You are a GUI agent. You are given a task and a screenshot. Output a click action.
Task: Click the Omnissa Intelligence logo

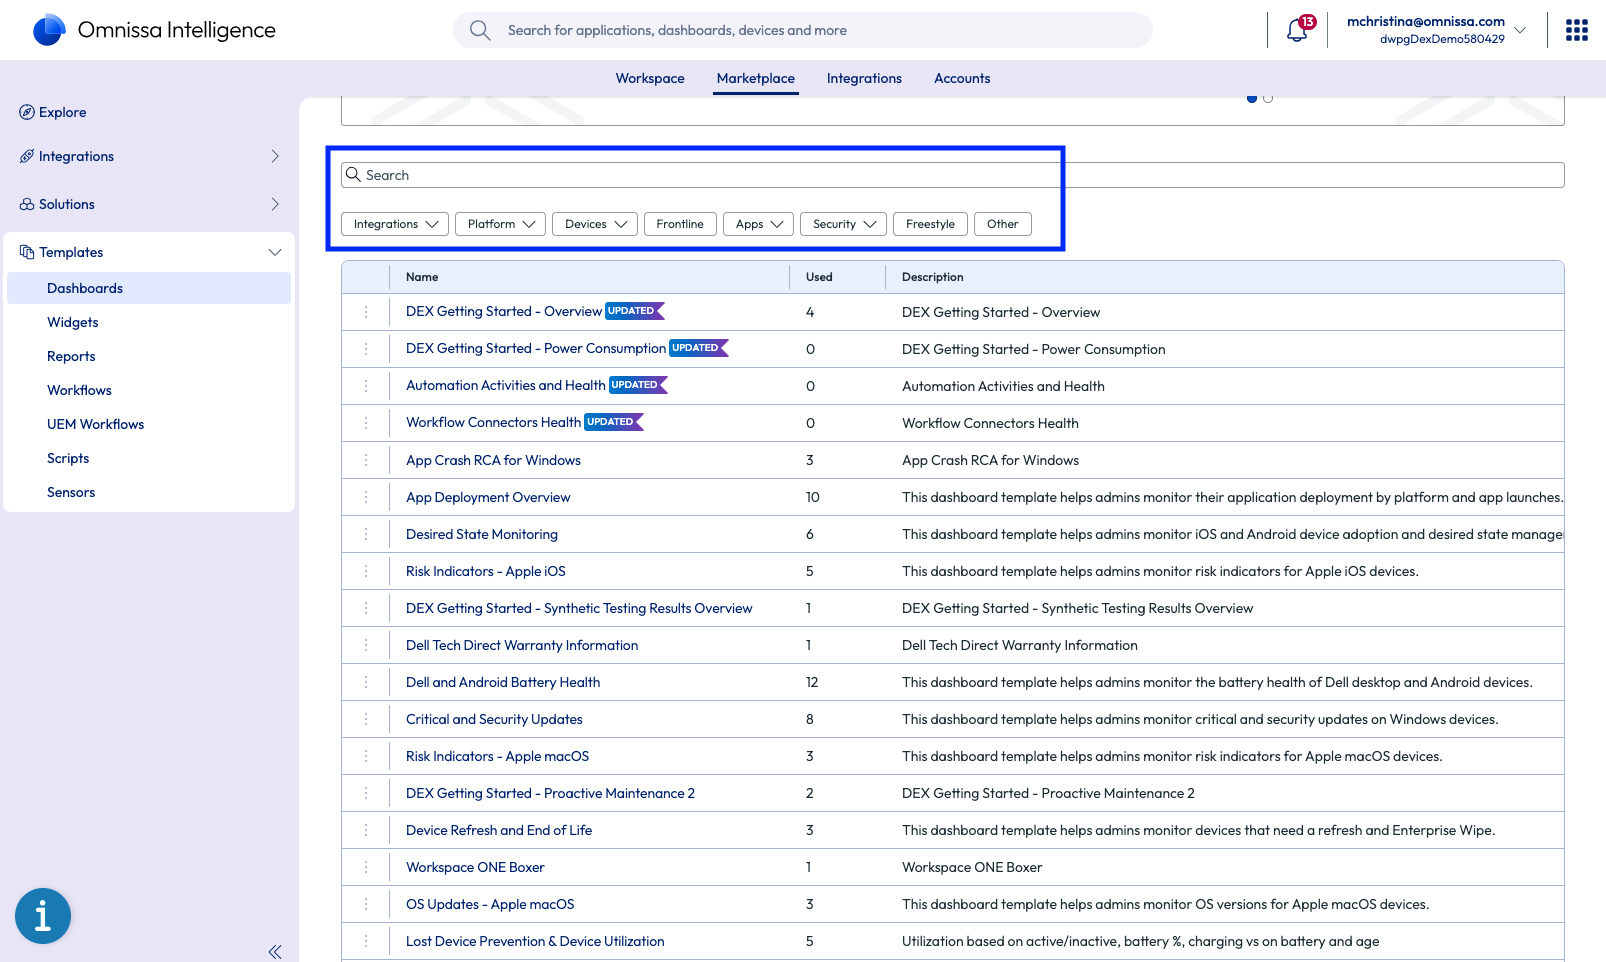pos(49,30)
